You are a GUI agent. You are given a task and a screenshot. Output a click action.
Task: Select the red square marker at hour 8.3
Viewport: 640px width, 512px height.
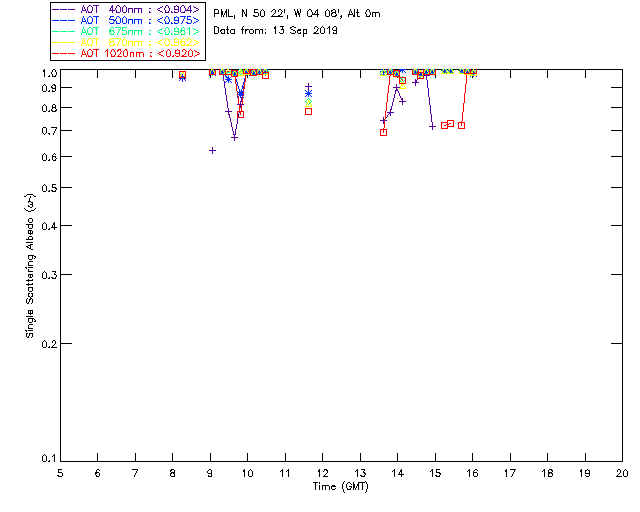point(182,75)
